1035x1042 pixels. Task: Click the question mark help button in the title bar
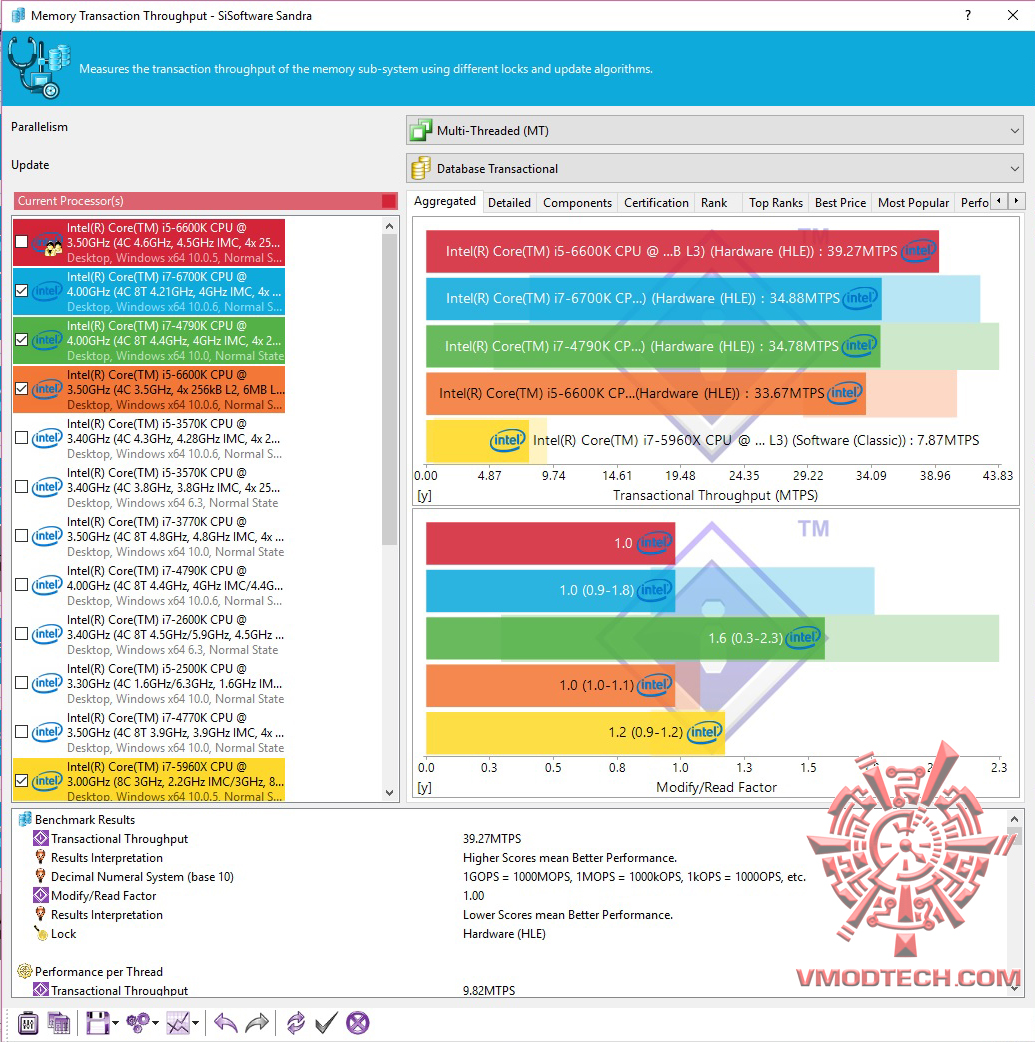[968, 15]
